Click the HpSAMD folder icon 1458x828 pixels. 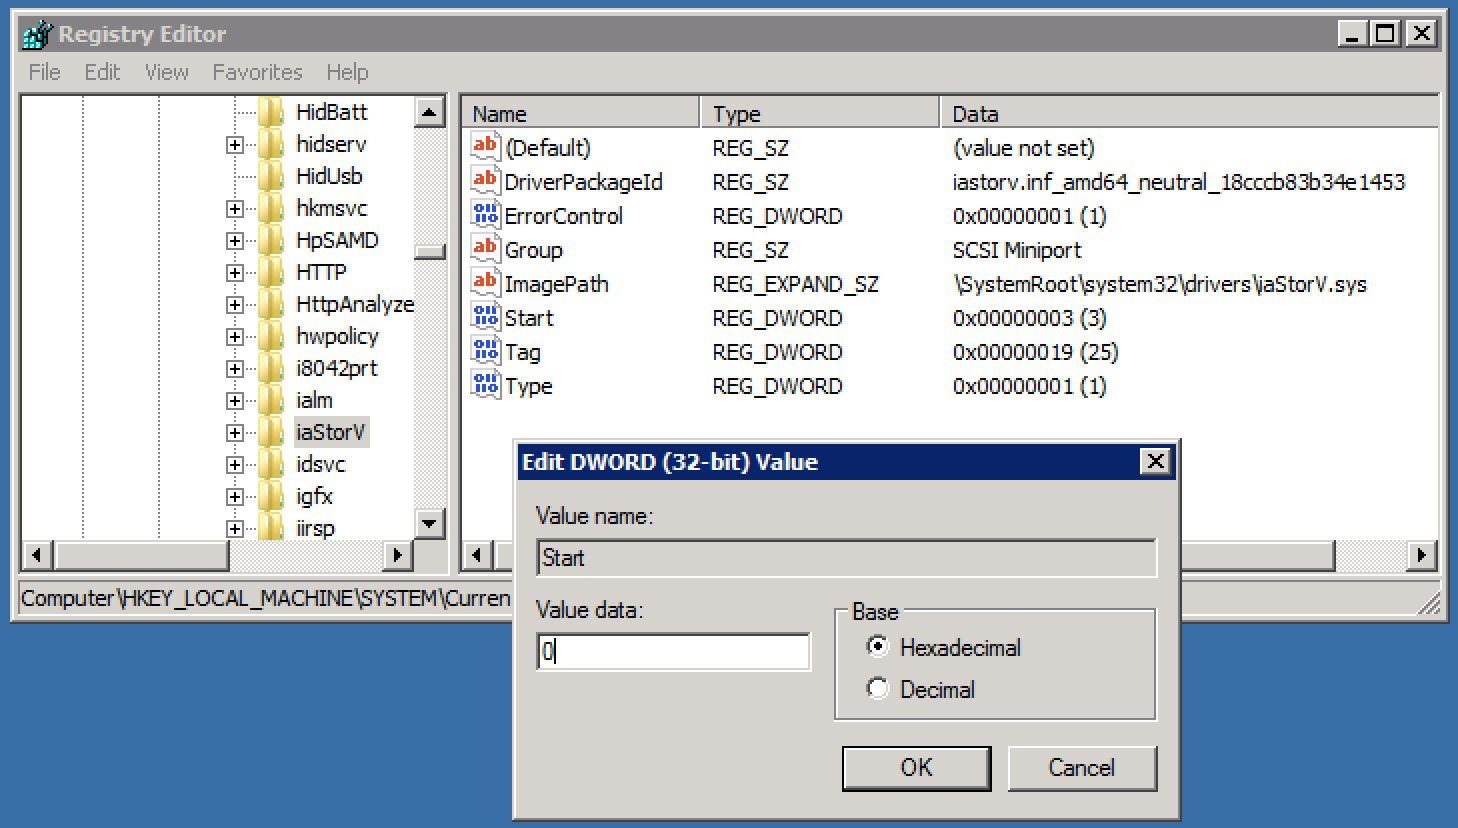point(271,240)
